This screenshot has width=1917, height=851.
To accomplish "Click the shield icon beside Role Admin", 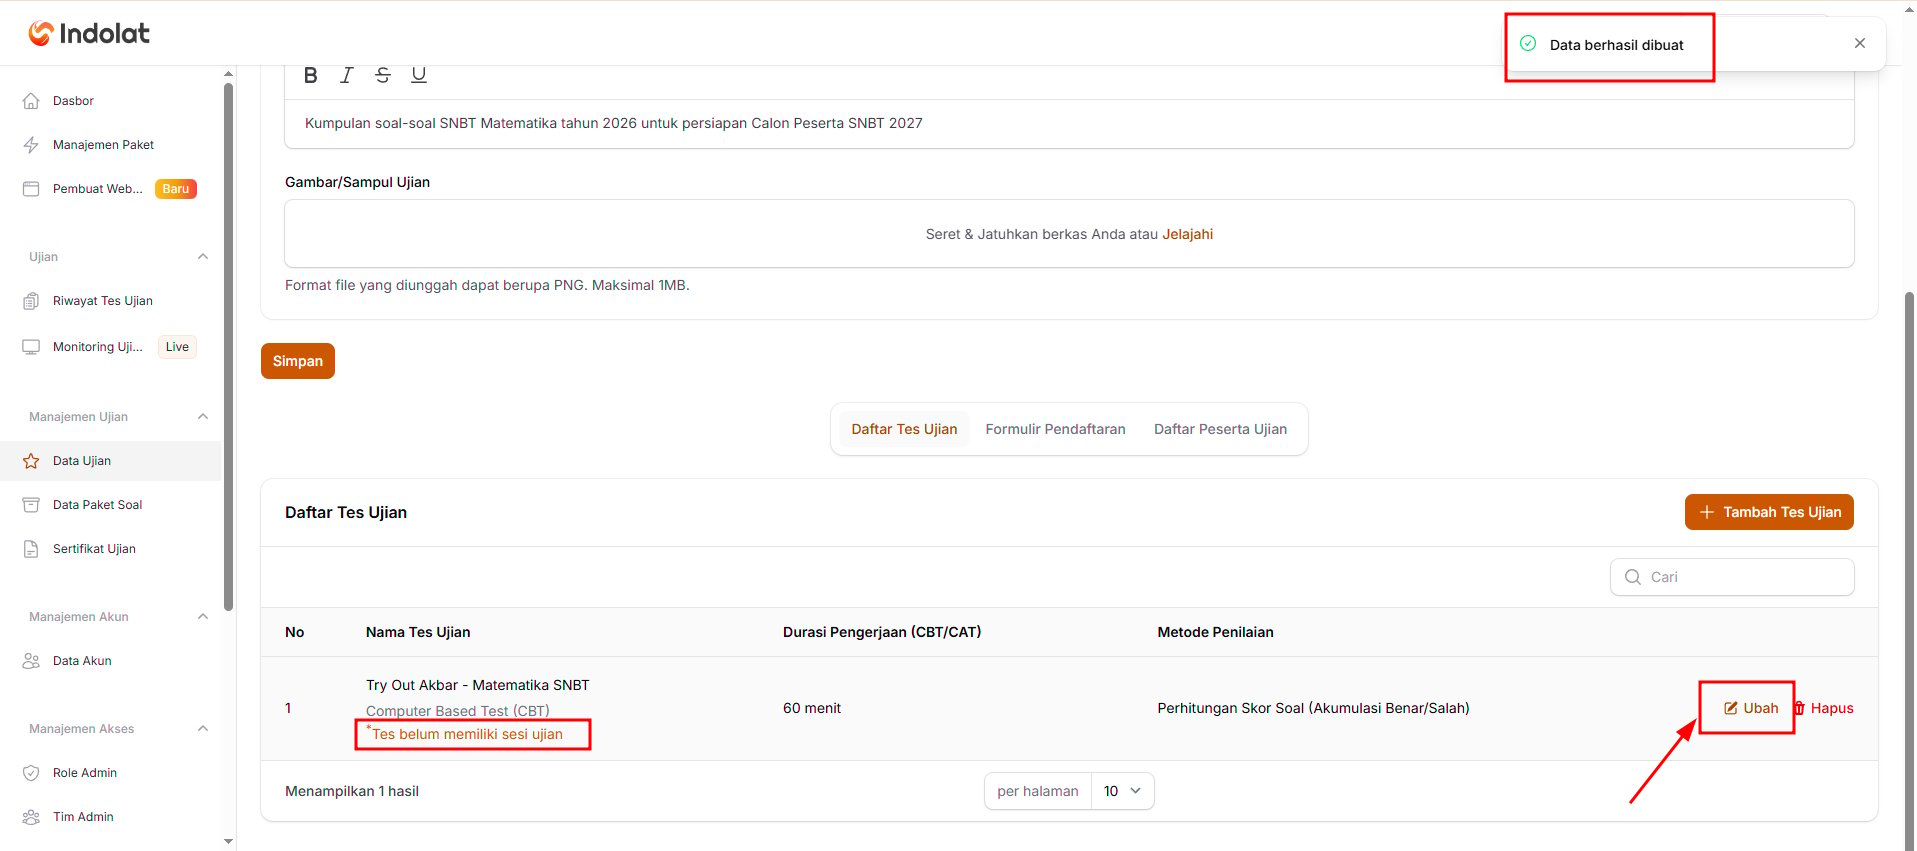I will [31, 773].
